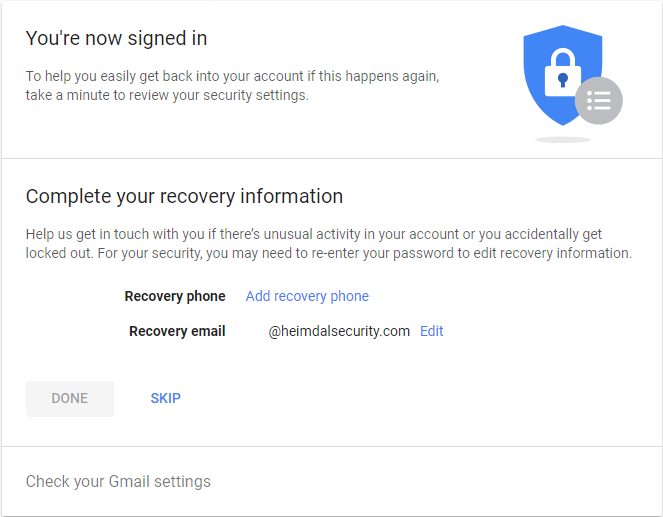Click the "You're now signed in" heading
663x517 pixels.
tap(116, 38)
